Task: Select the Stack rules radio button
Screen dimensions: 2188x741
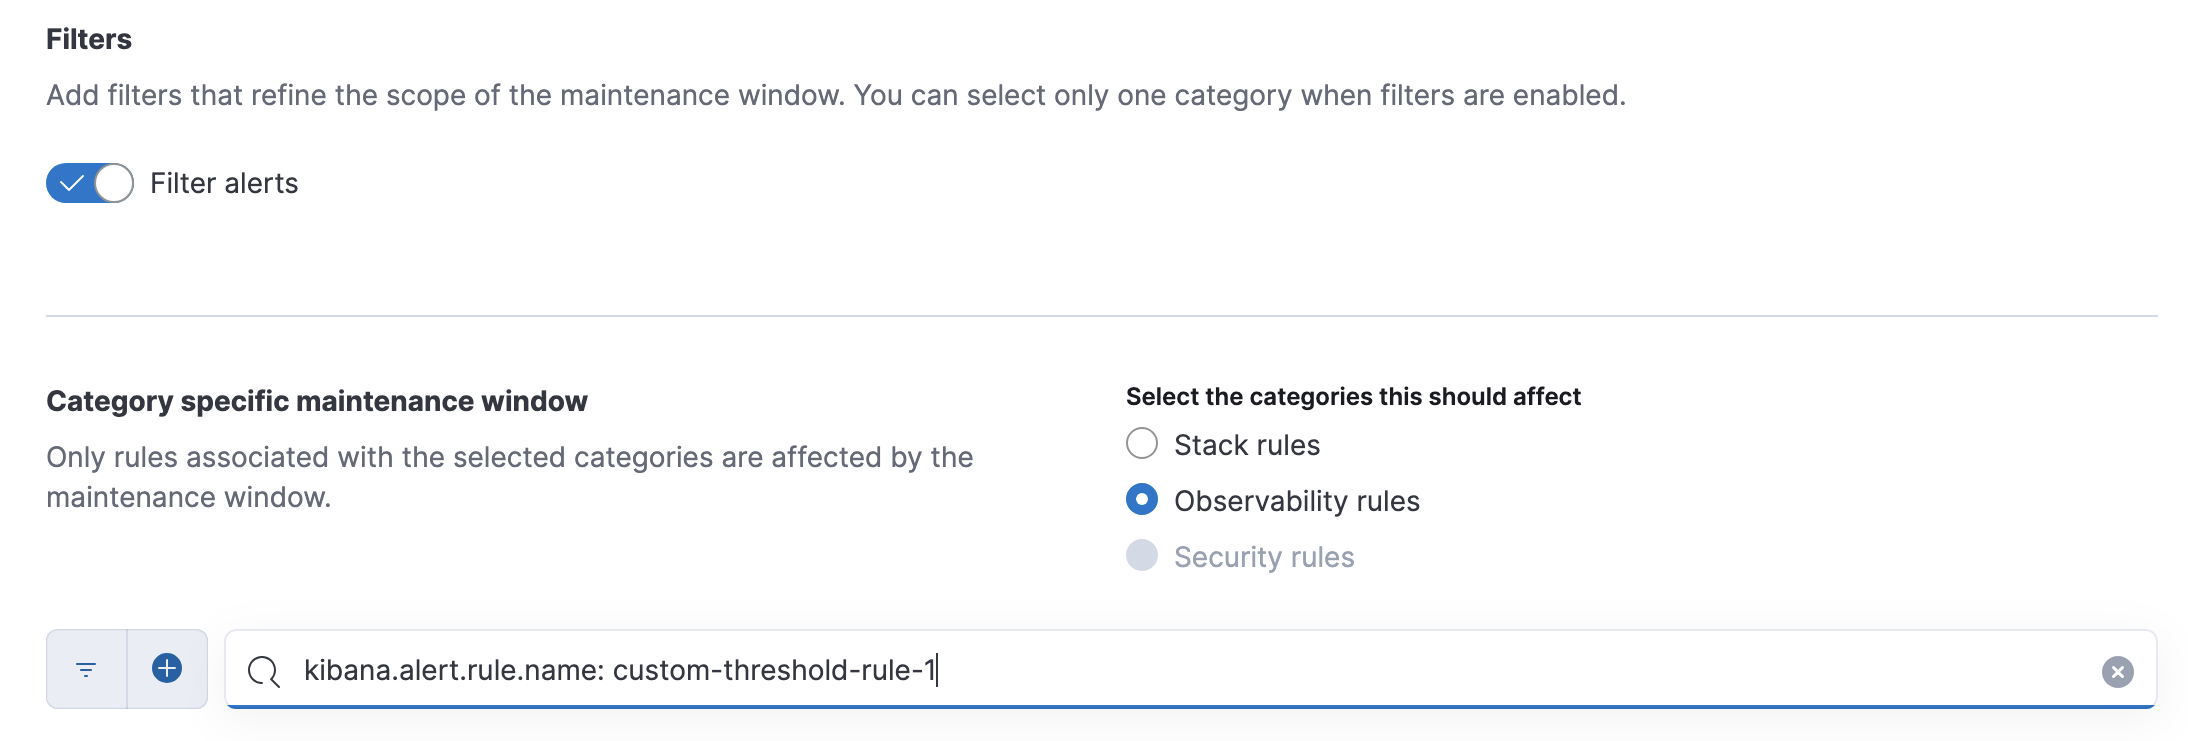Action: (x=1141, y=443)
